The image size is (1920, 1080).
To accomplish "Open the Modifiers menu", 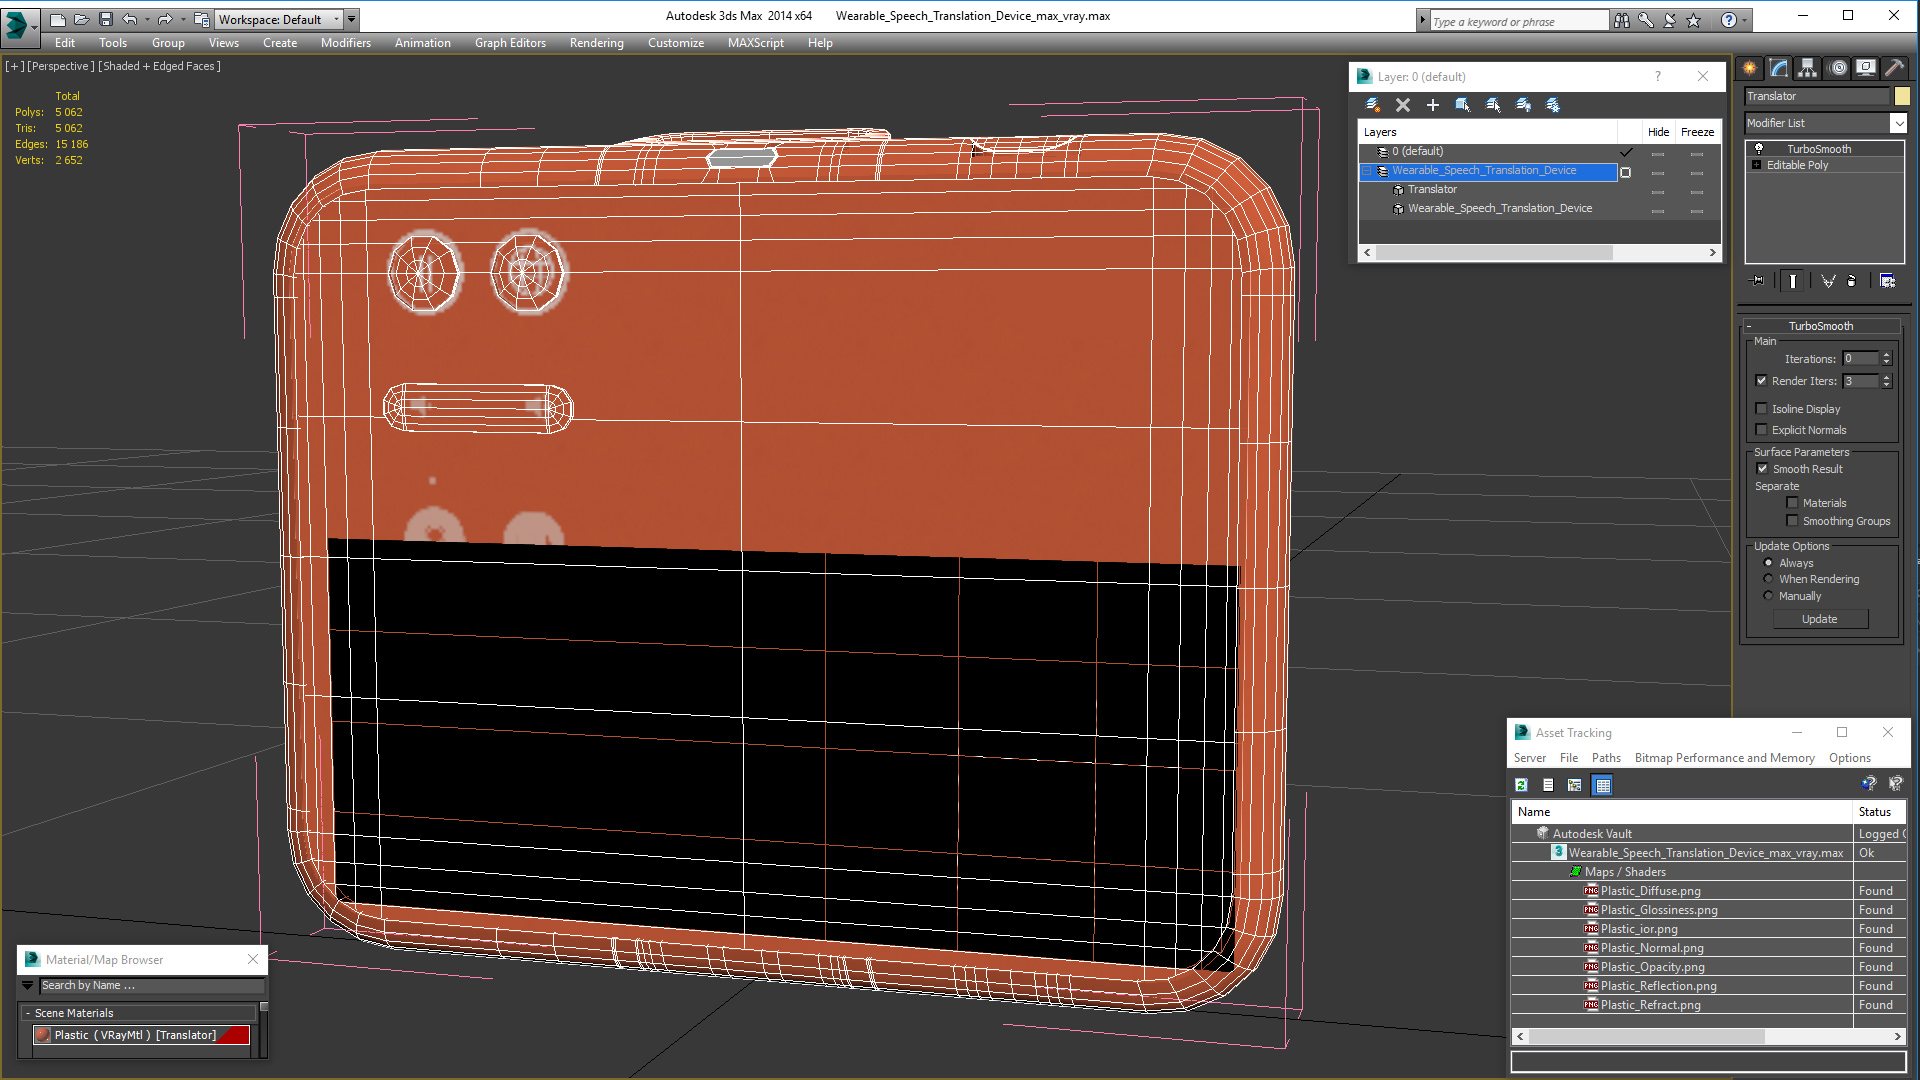I will (x=345, y=43).
